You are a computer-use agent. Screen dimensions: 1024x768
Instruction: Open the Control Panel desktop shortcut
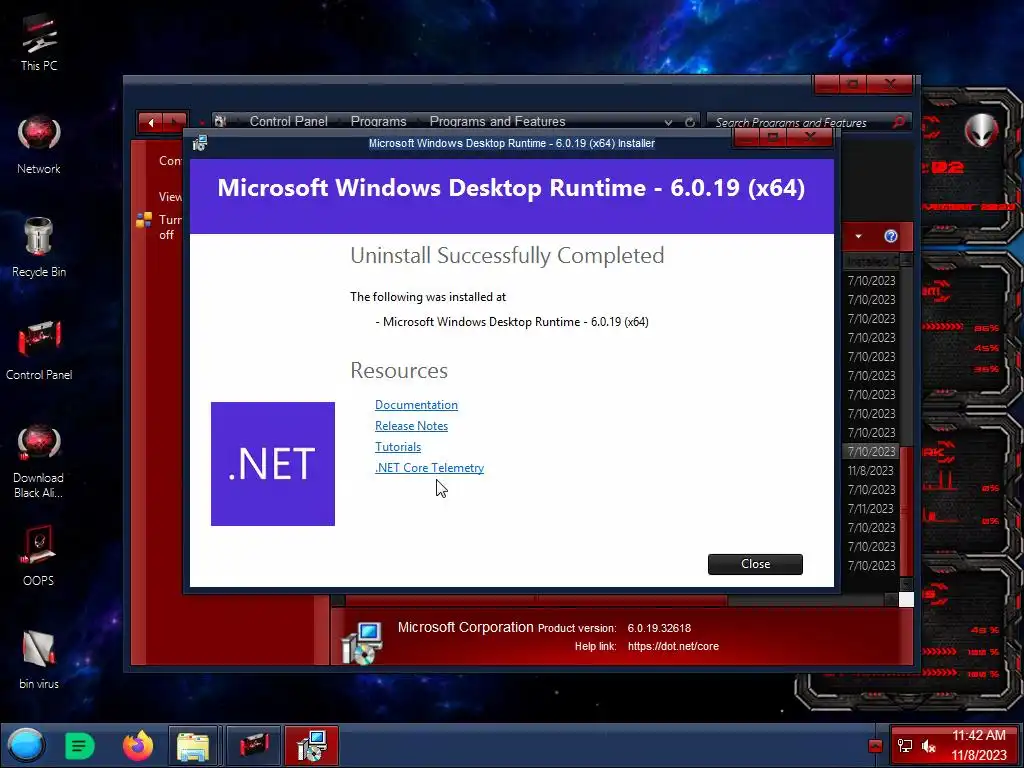point(39,351)
